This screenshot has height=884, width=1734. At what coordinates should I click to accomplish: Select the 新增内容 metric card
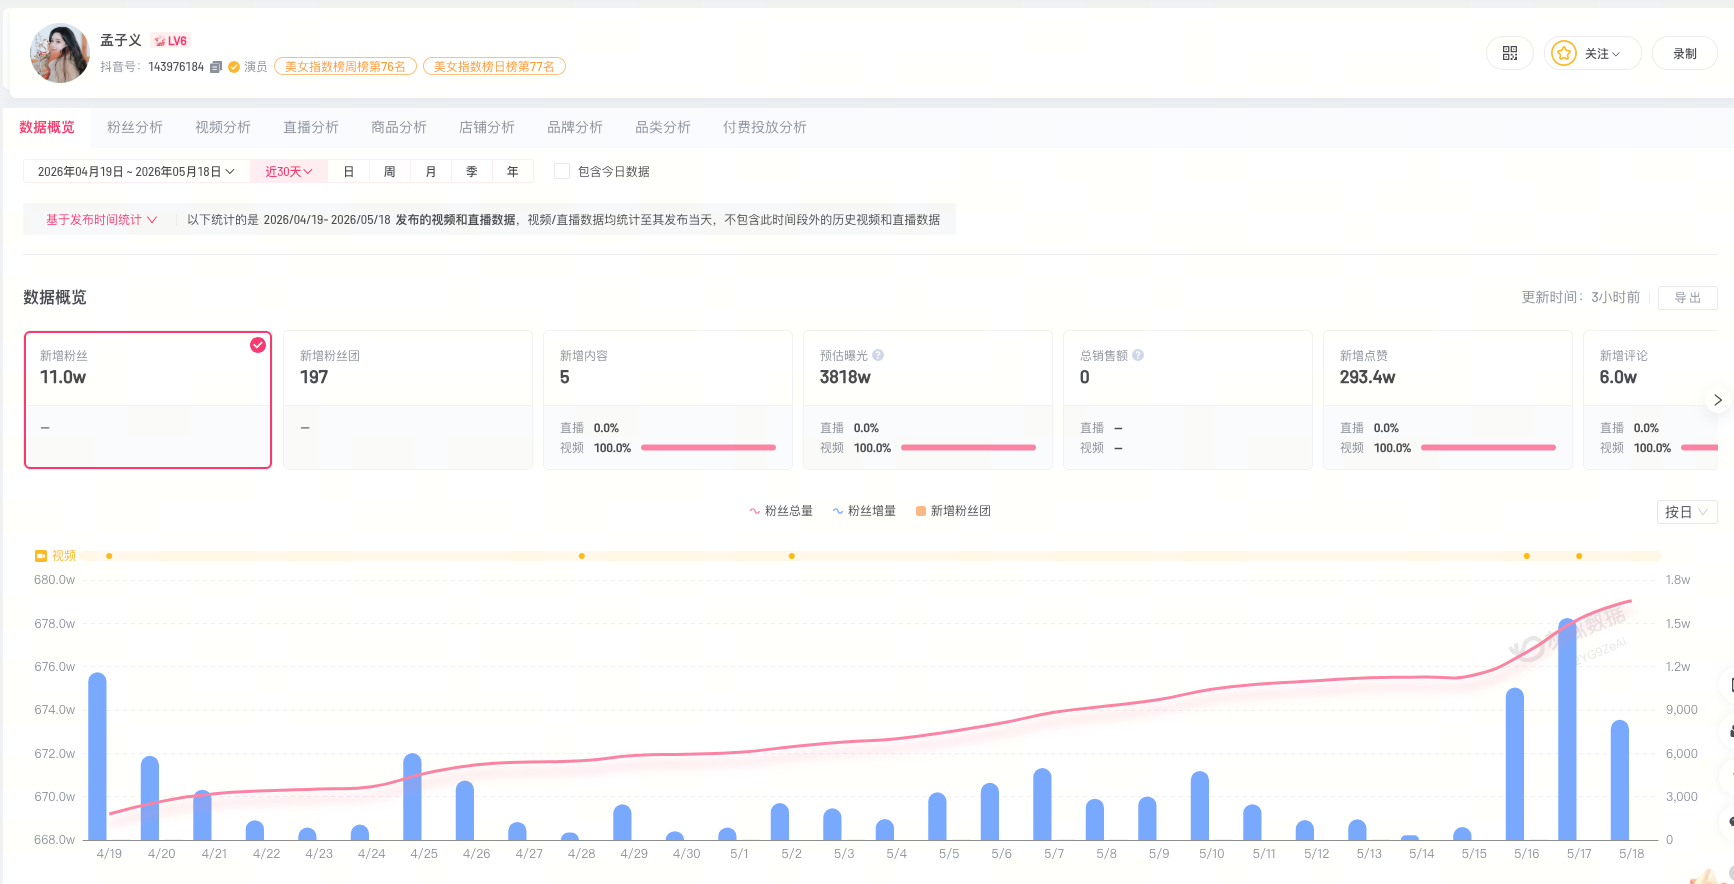pyautogui.click(x=668, y=400)
